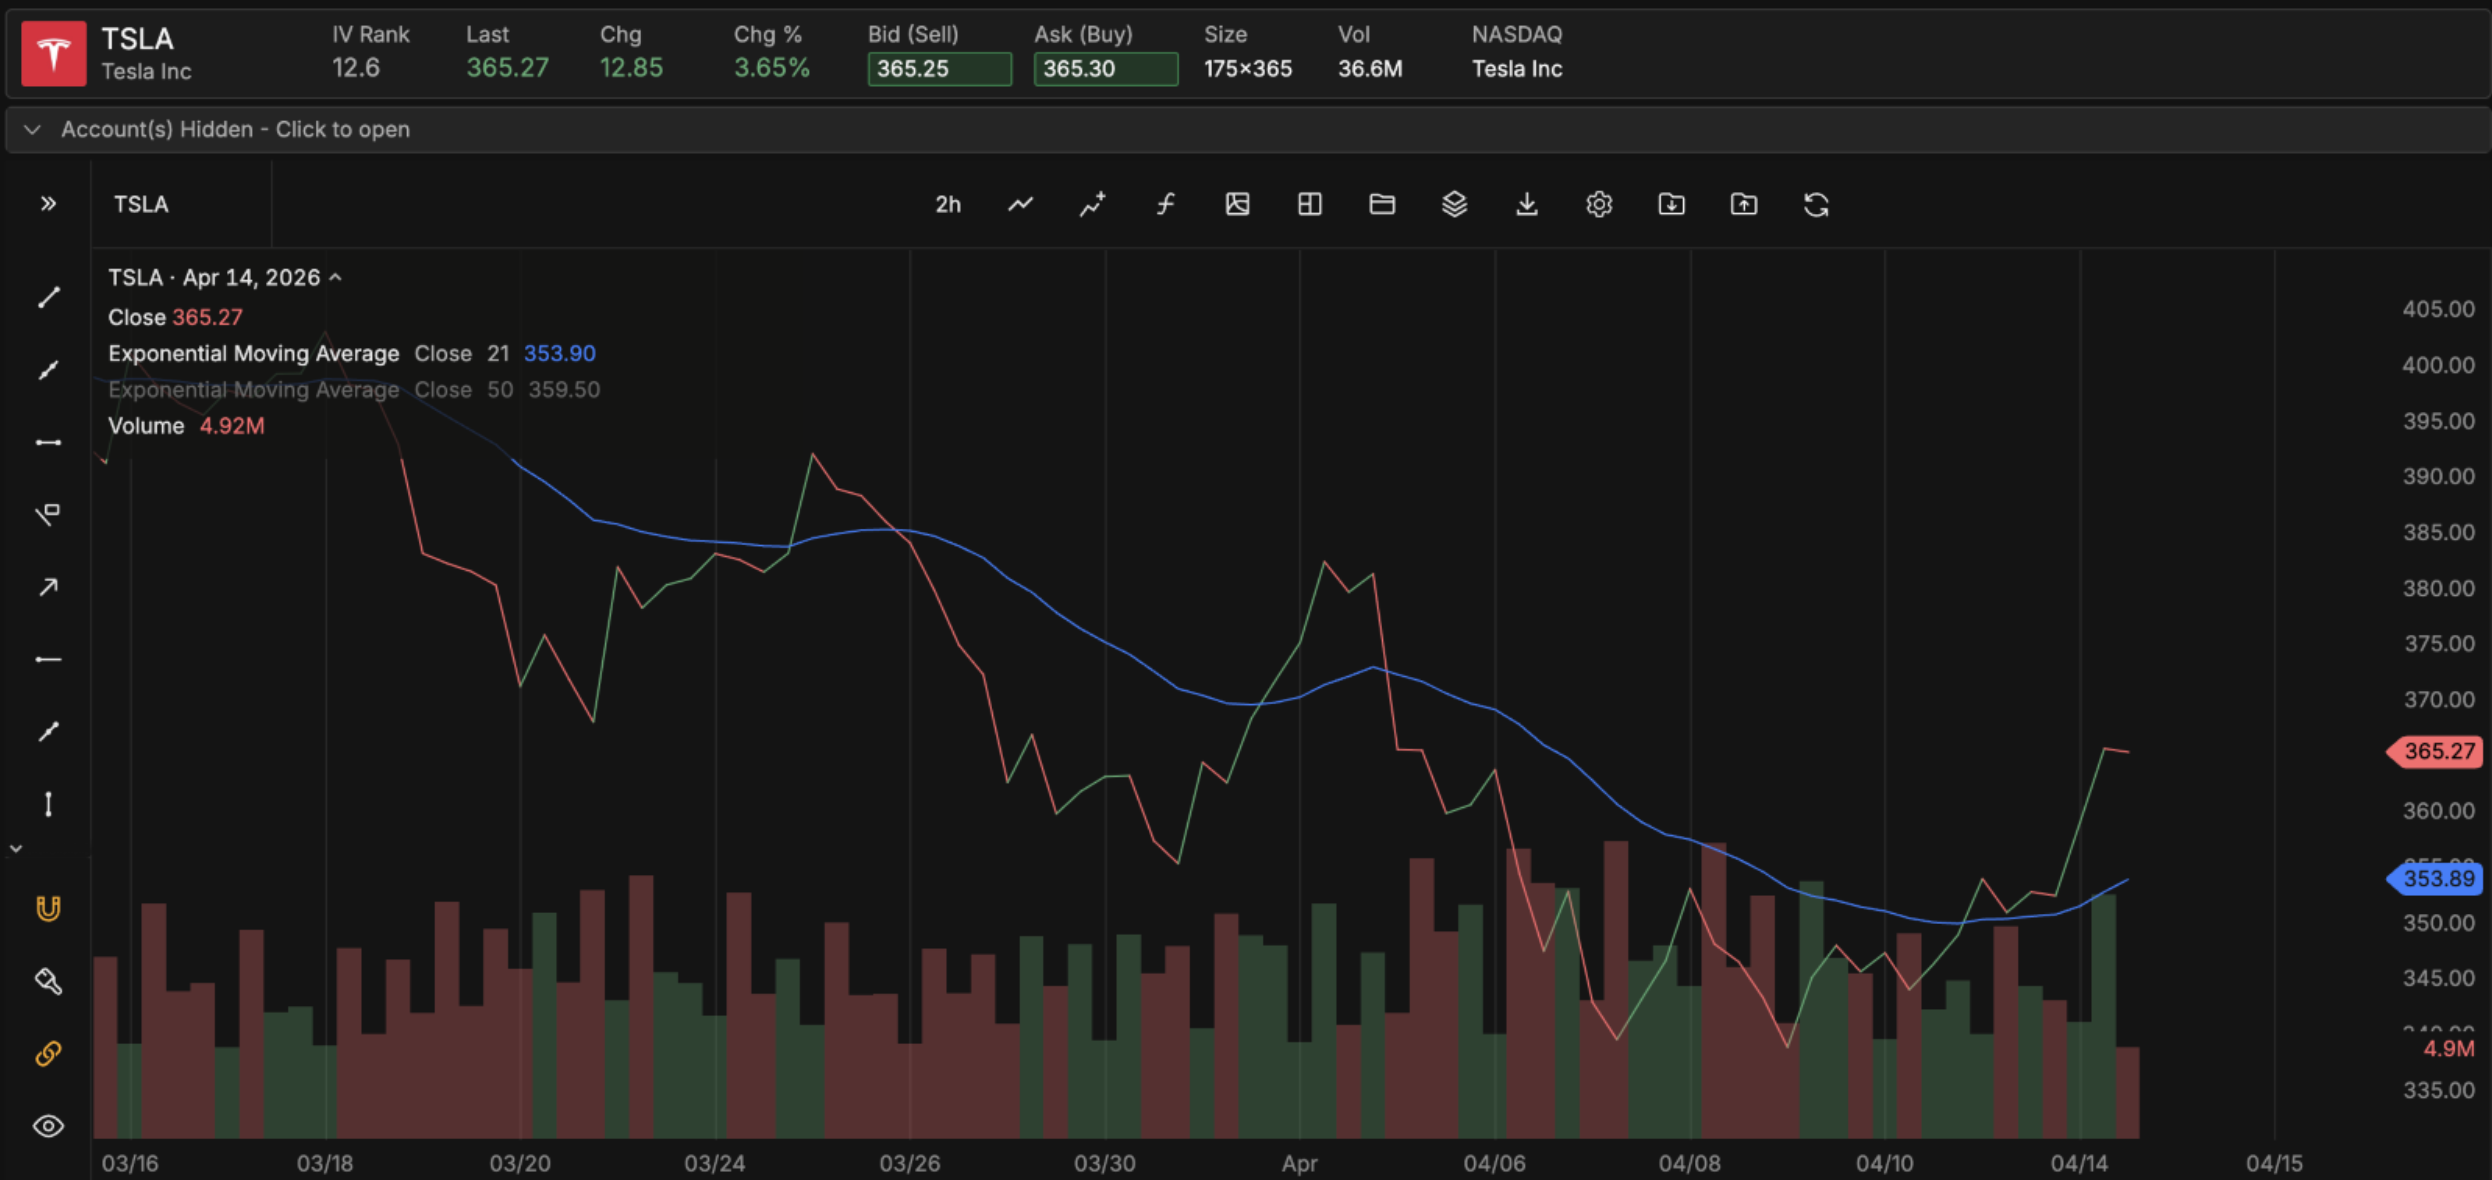Click the IV Rank 12.6 value
The image size is (2492, 1180).
[x=356, y=67]
